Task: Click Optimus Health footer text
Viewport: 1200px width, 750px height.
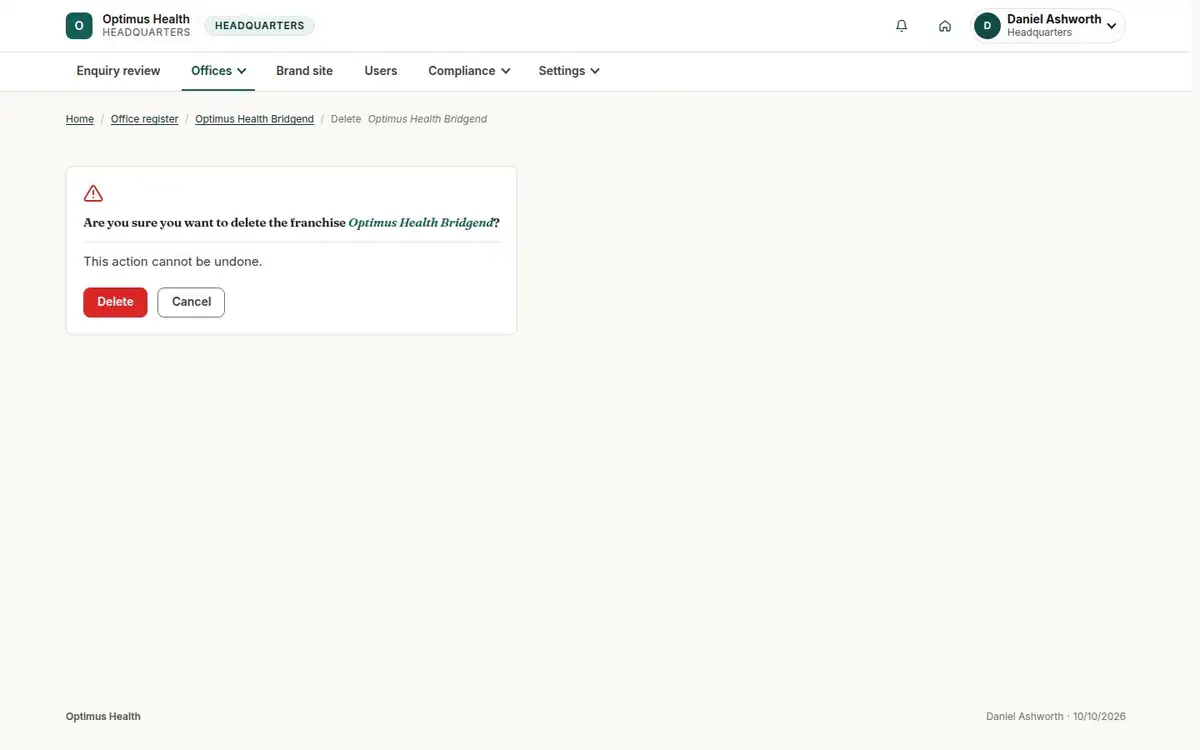Action: [x=103, y=716]
